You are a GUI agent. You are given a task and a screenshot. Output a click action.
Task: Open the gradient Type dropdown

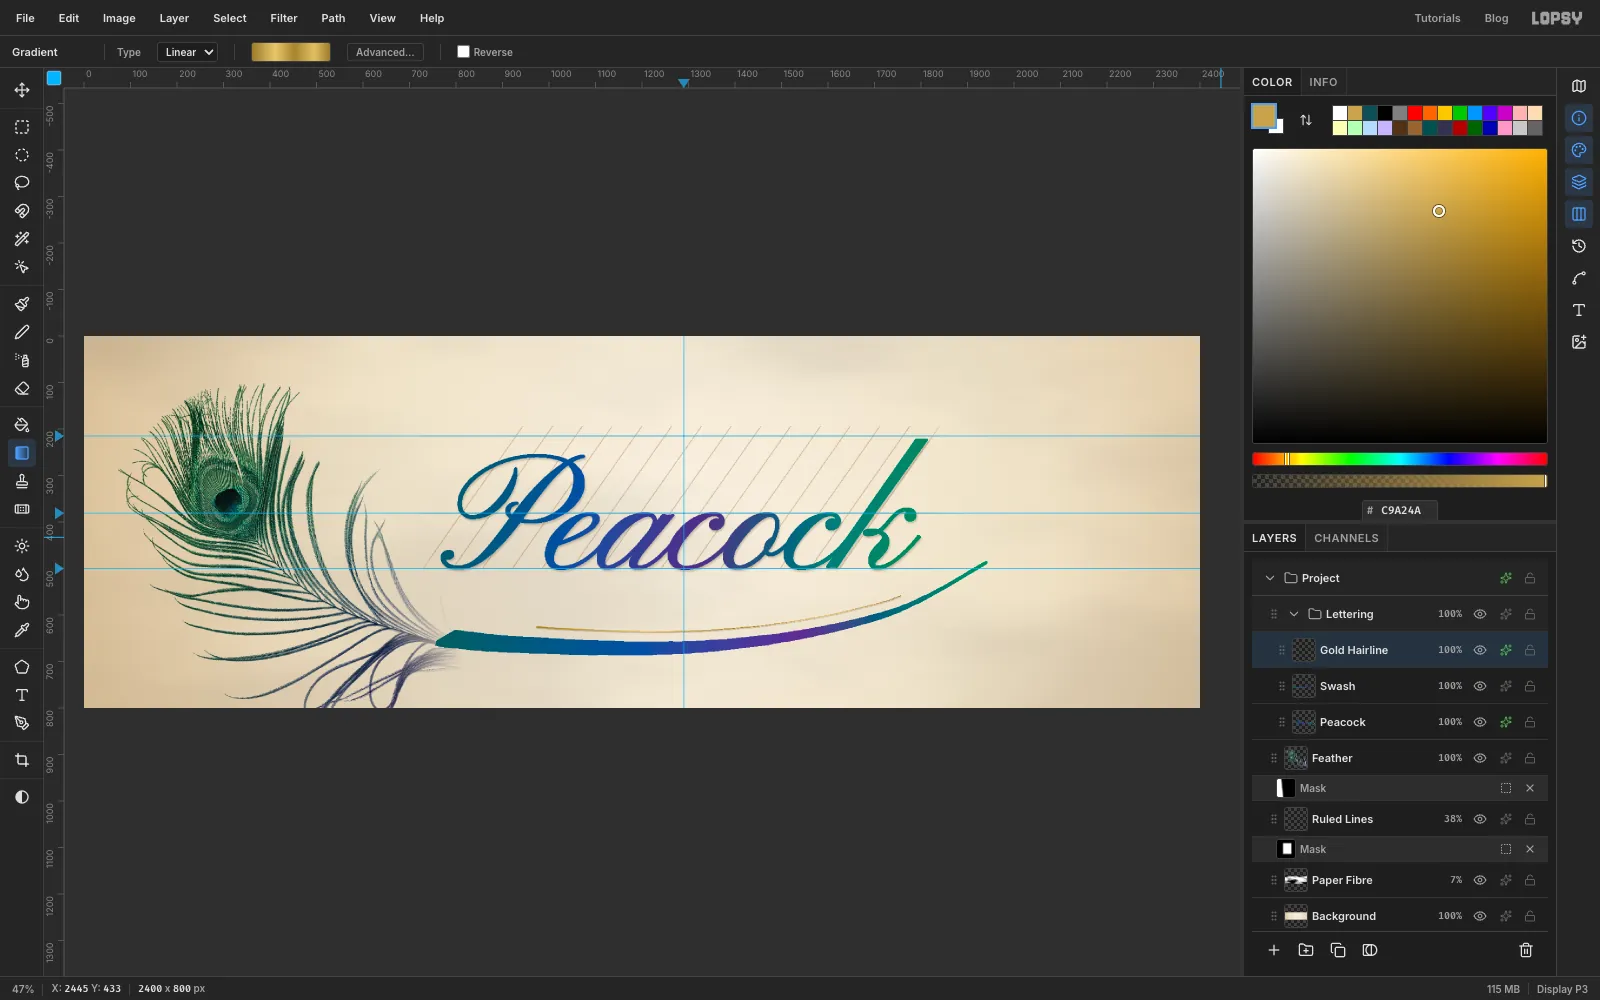pyautogui.click(x=187, y=52)
